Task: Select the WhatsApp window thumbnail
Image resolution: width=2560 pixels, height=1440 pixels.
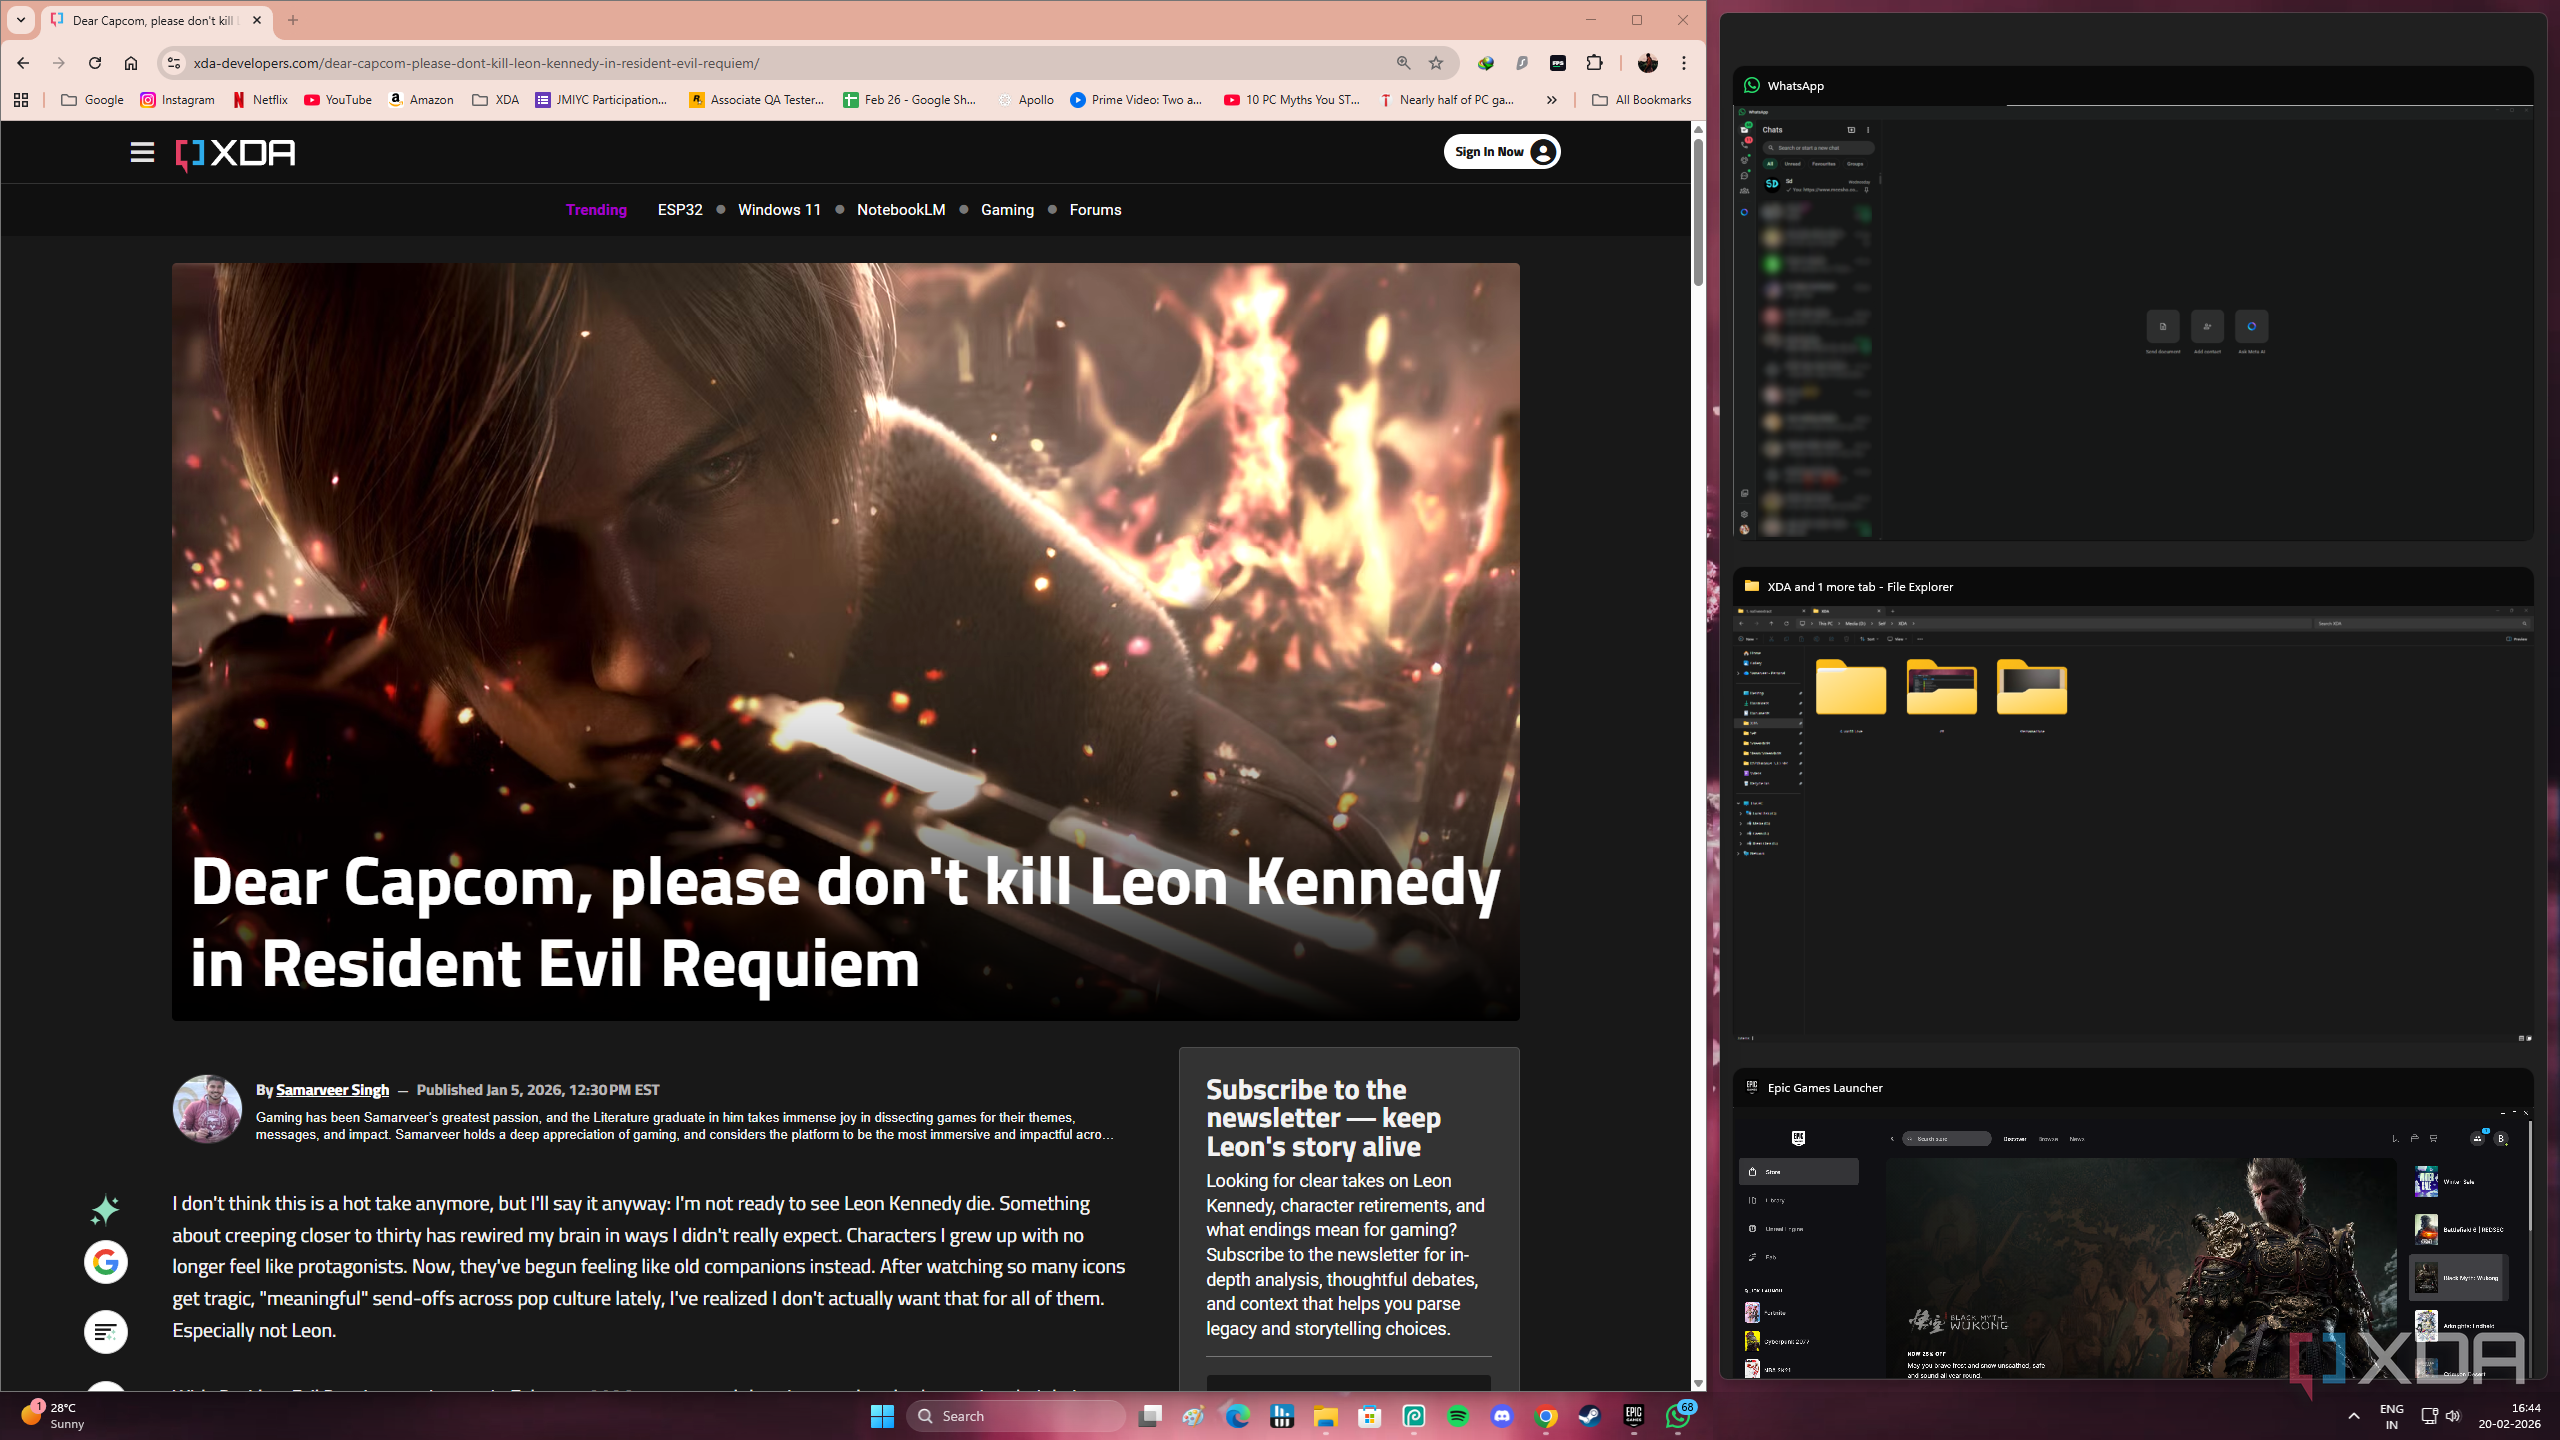Action: click(2133, 304)
